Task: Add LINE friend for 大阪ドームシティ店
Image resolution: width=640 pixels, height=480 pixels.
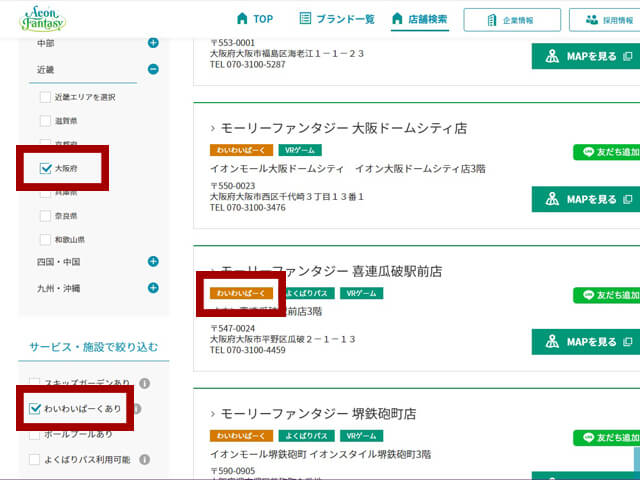Action: (607, 152)
